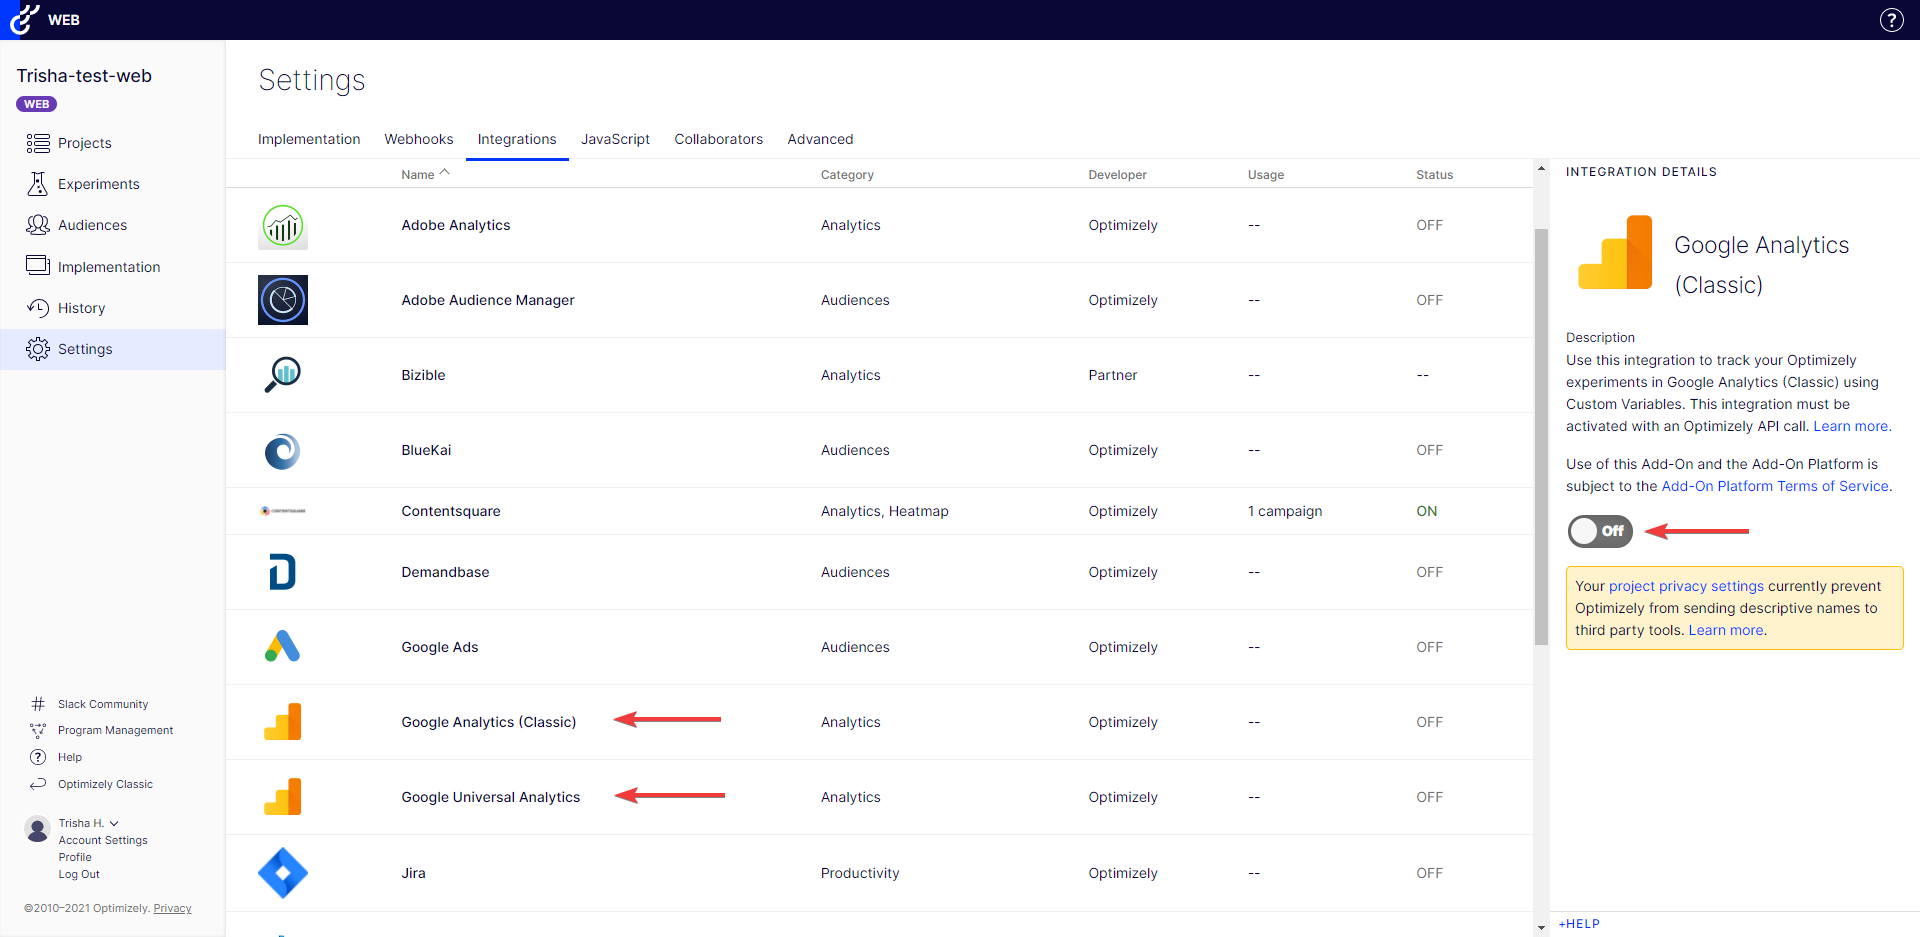Image resolution: width=1920 pixels, height=937 pixels.
Task: Click the Google Universal Analytics logo
Action: (283, 797)
